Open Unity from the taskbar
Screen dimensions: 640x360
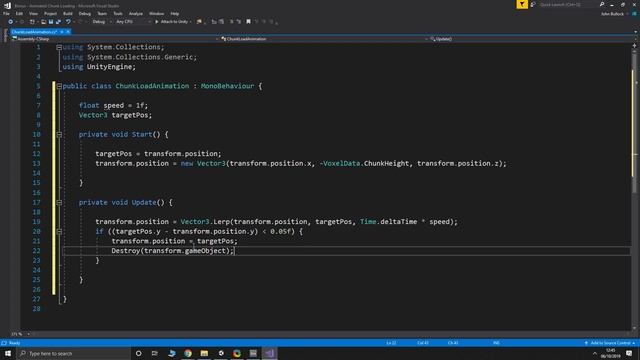click(x=221, y=353)
